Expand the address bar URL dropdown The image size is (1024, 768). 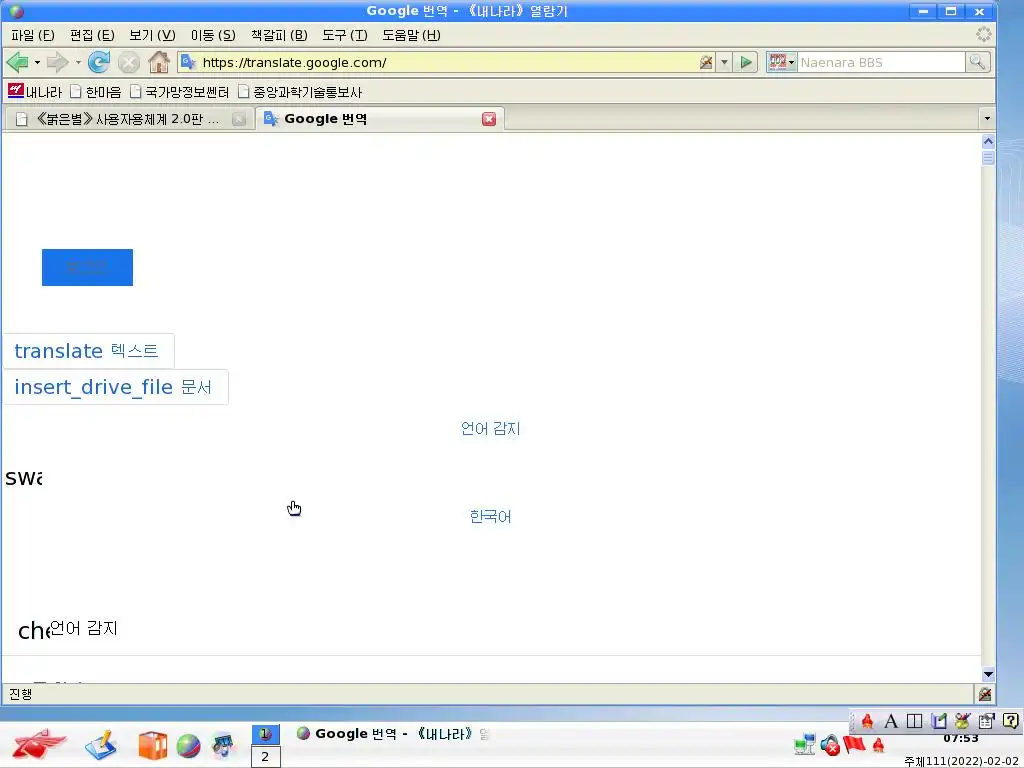724,63
